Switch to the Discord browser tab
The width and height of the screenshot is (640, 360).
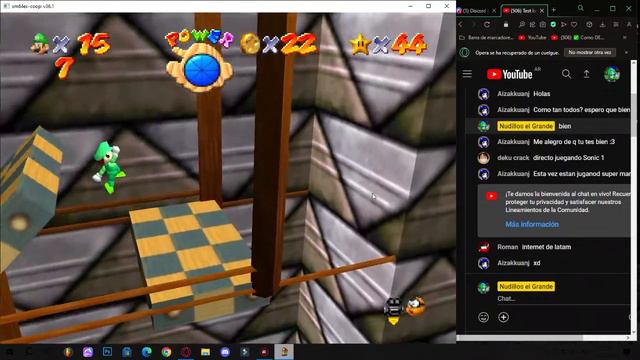(475, 11)
